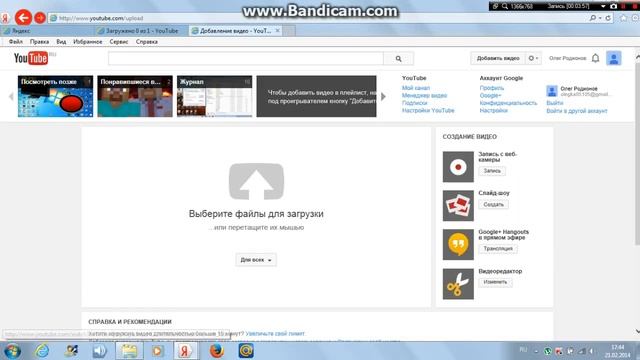Switch to the Яндекс tab
640x360 pixels.
pos(47,31)
